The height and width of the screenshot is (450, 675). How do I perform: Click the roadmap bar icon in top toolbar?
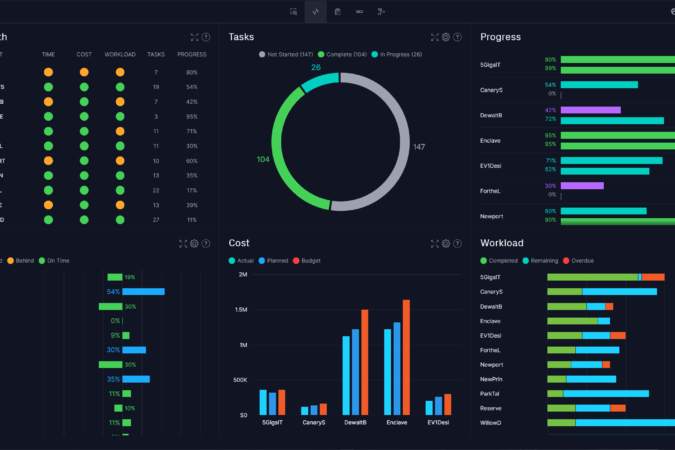[x=359, y=12]
